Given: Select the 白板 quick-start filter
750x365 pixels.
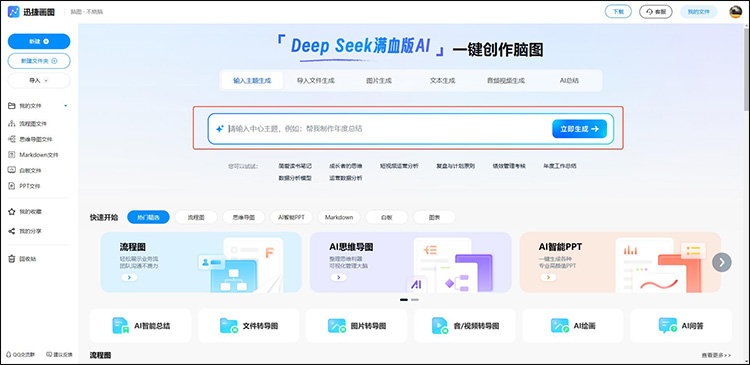Looking at the screenshot, I should [386, 217].
